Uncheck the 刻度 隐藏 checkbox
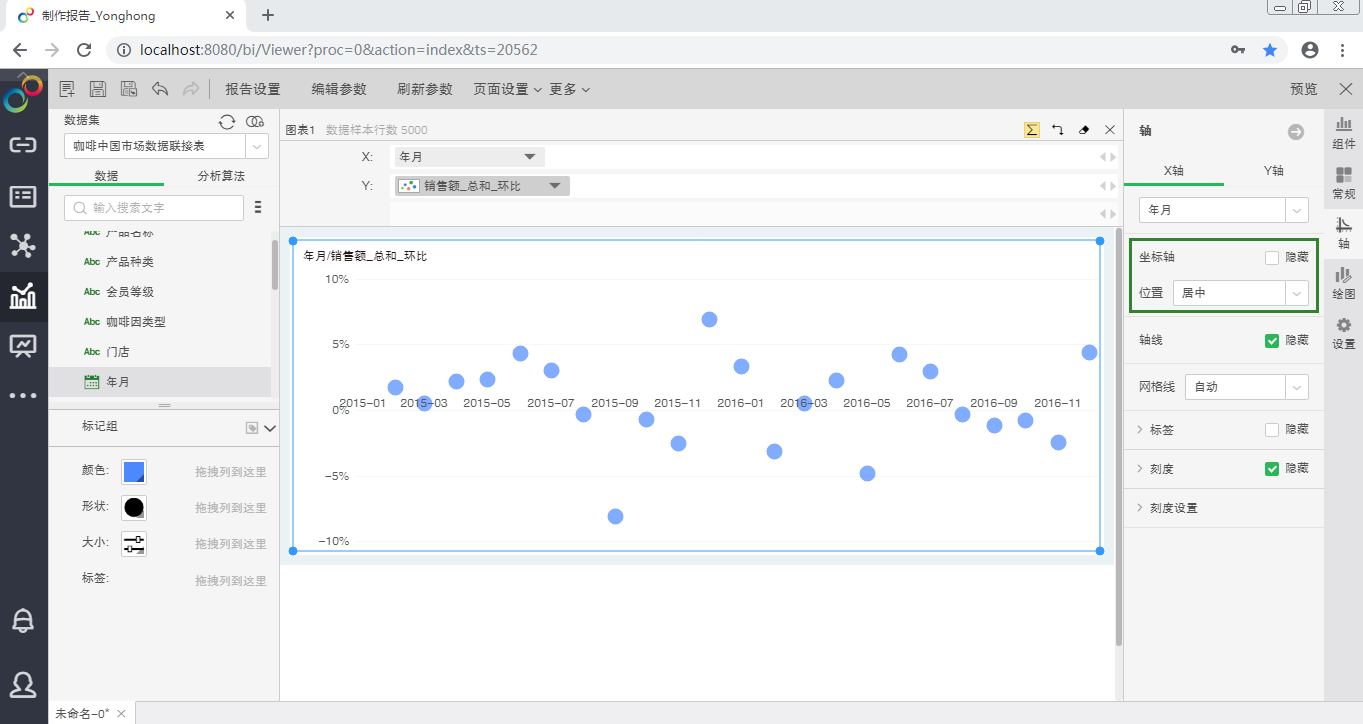1363x724 pixels. point(1272,469)
